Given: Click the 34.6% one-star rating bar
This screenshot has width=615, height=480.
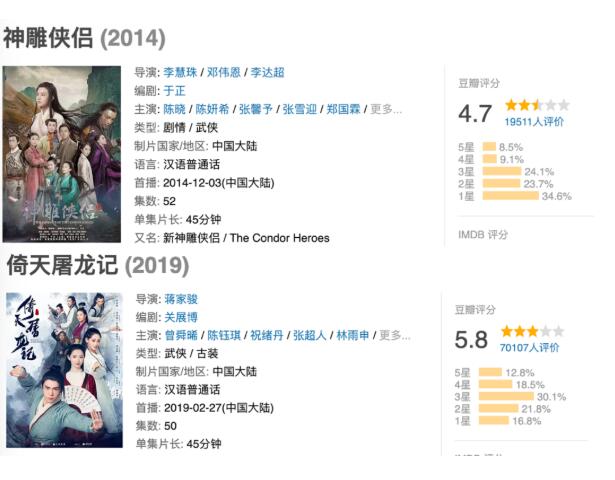Looking at the screenshot, I should pyautogui.click(x=510, y=196).
